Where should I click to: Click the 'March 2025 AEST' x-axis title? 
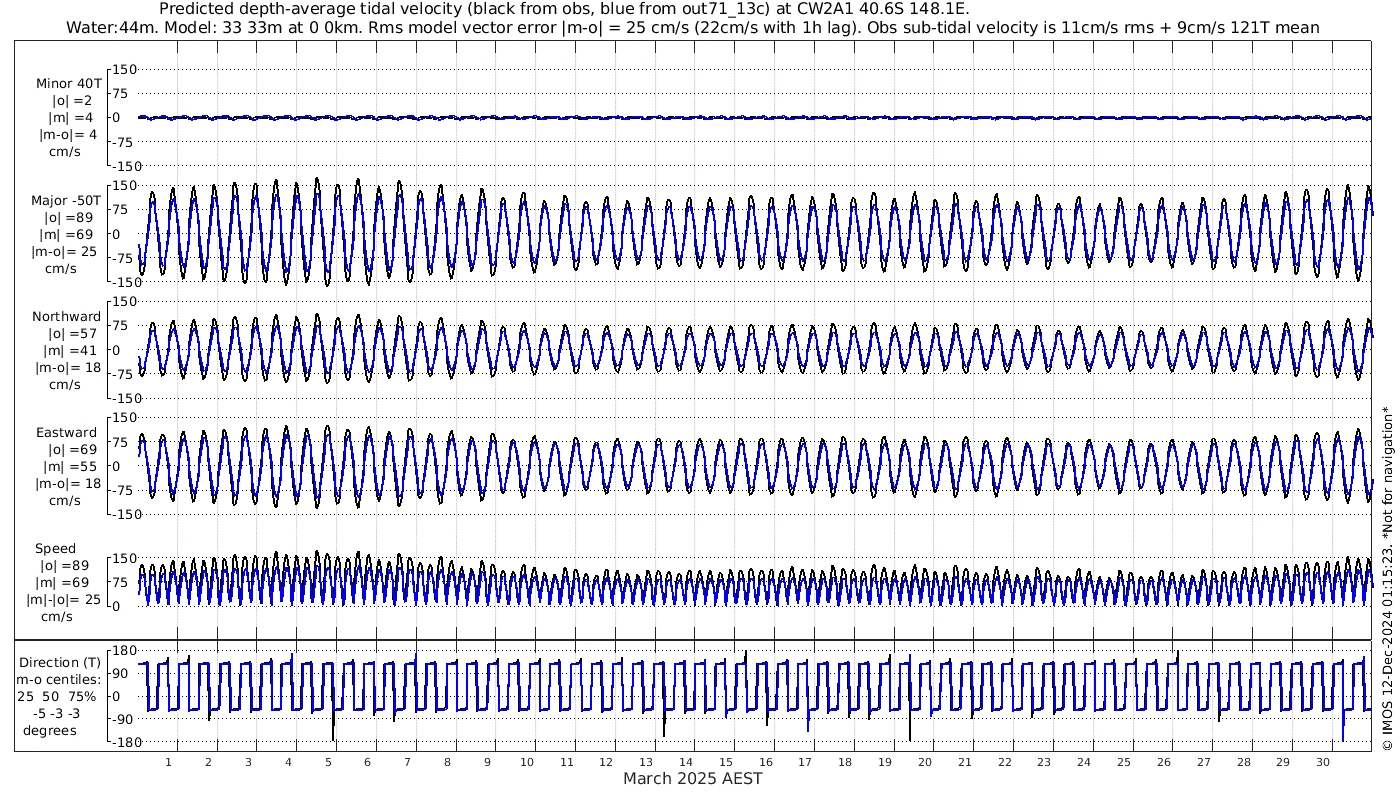[x=692, y=778]
